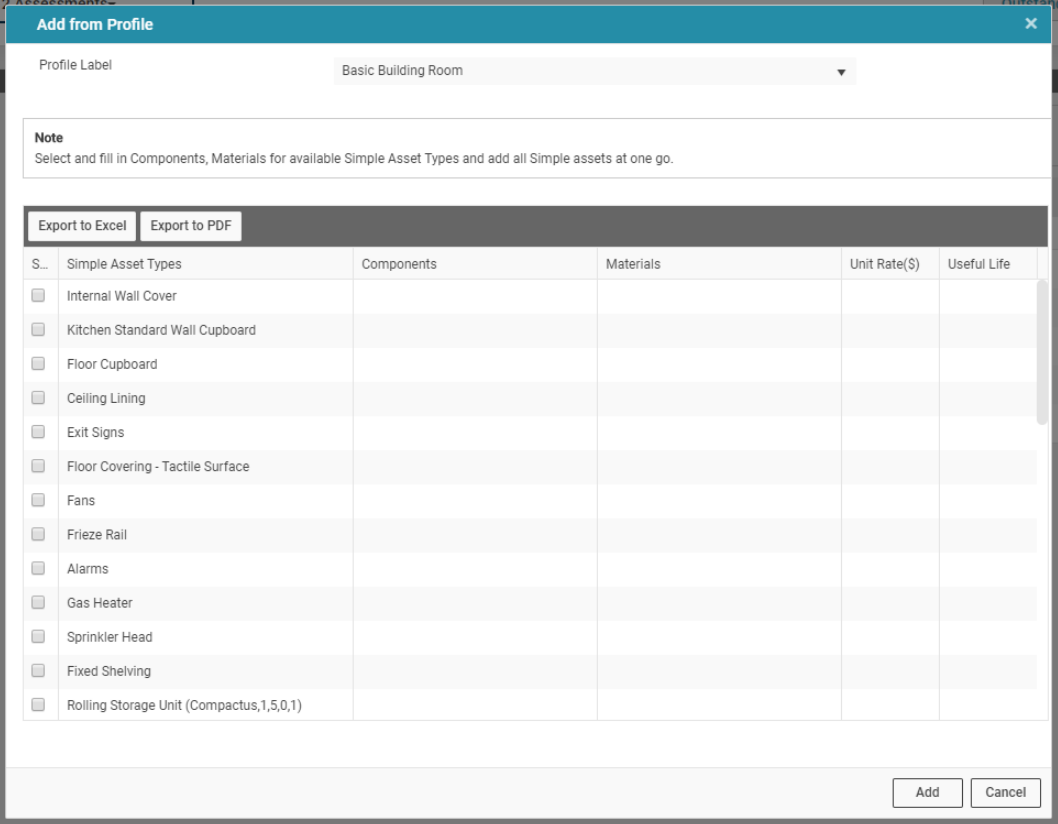Click the Materials column header
Viewport: 1058px width, 824px height.
pos(633,264)
